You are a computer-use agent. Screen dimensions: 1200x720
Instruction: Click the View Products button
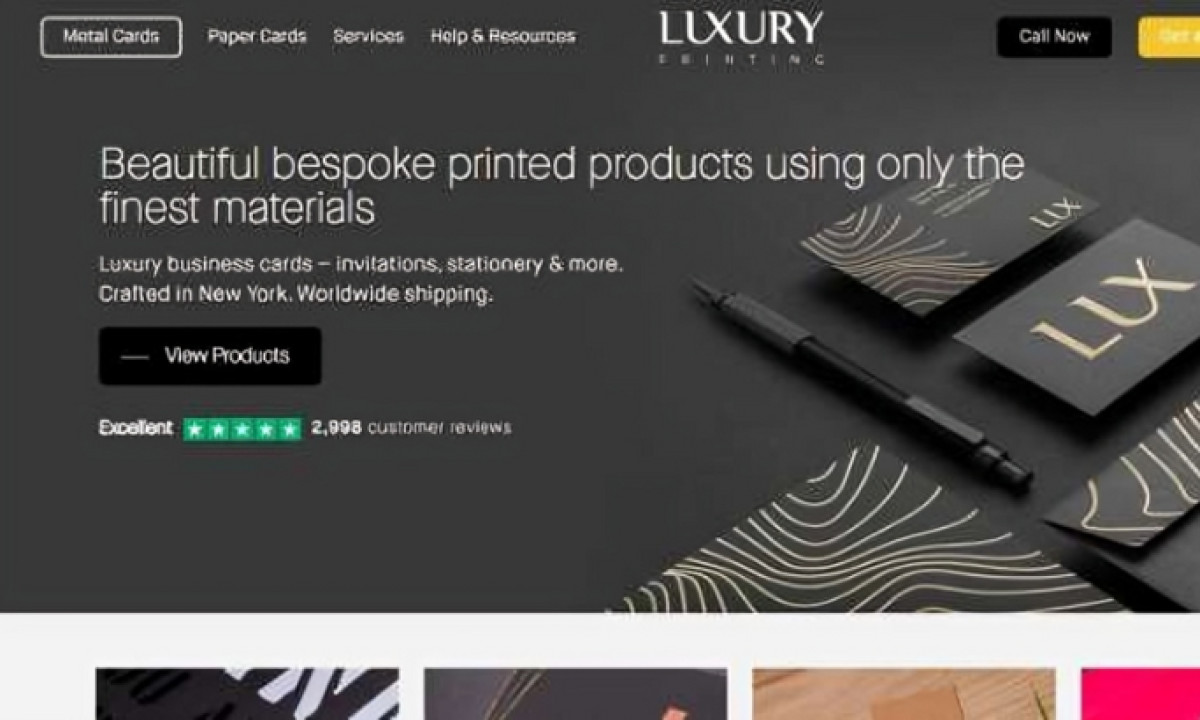(210, 356)
